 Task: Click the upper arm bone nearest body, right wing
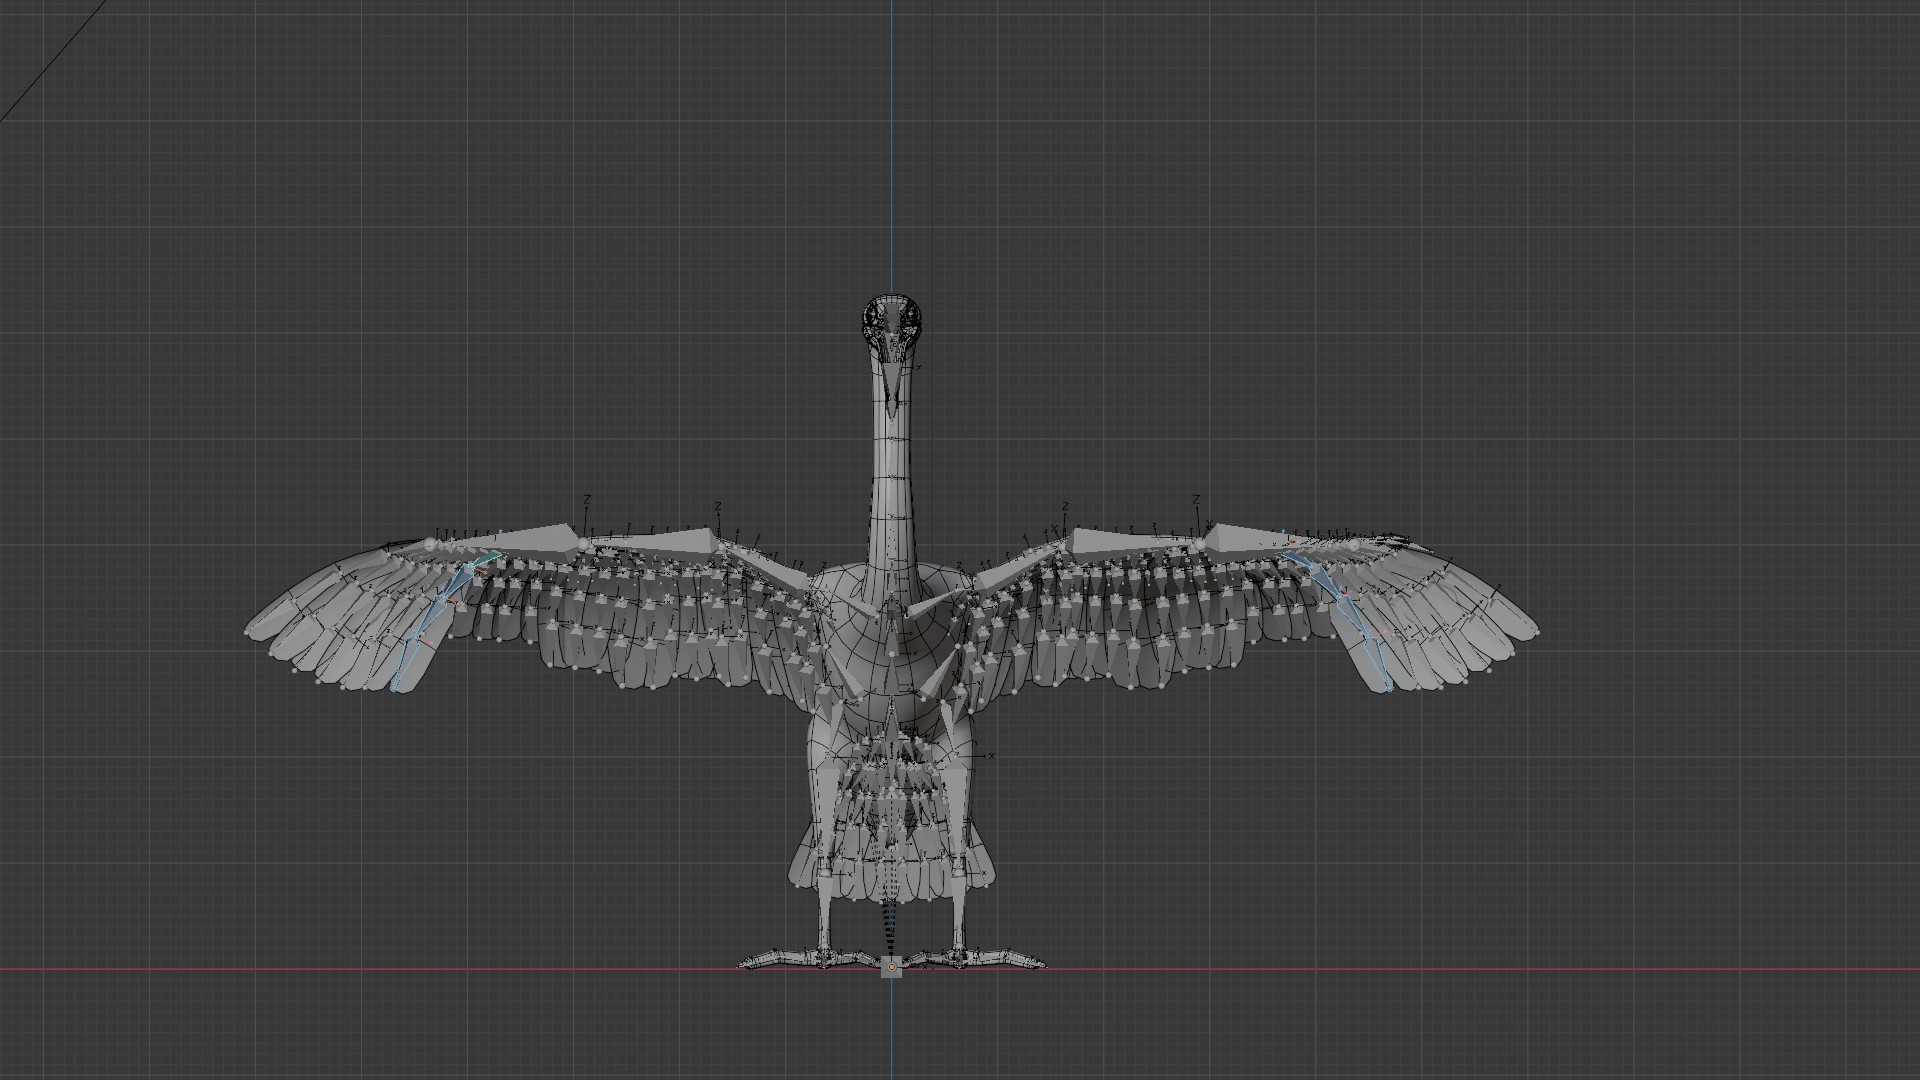[x=1012, y=567]
